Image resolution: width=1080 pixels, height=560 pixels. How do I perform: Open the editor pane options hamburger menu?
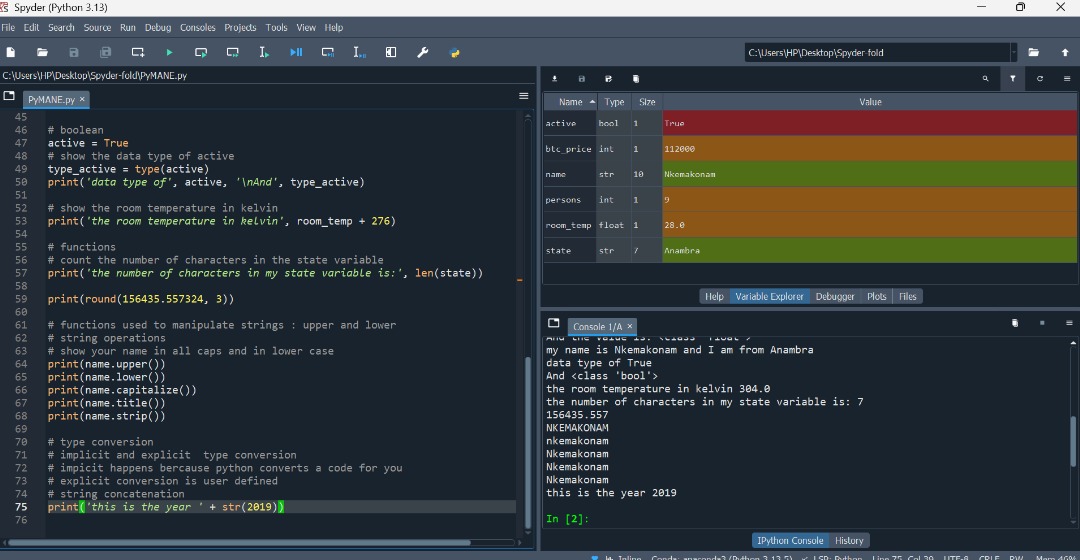pos(523,96)
